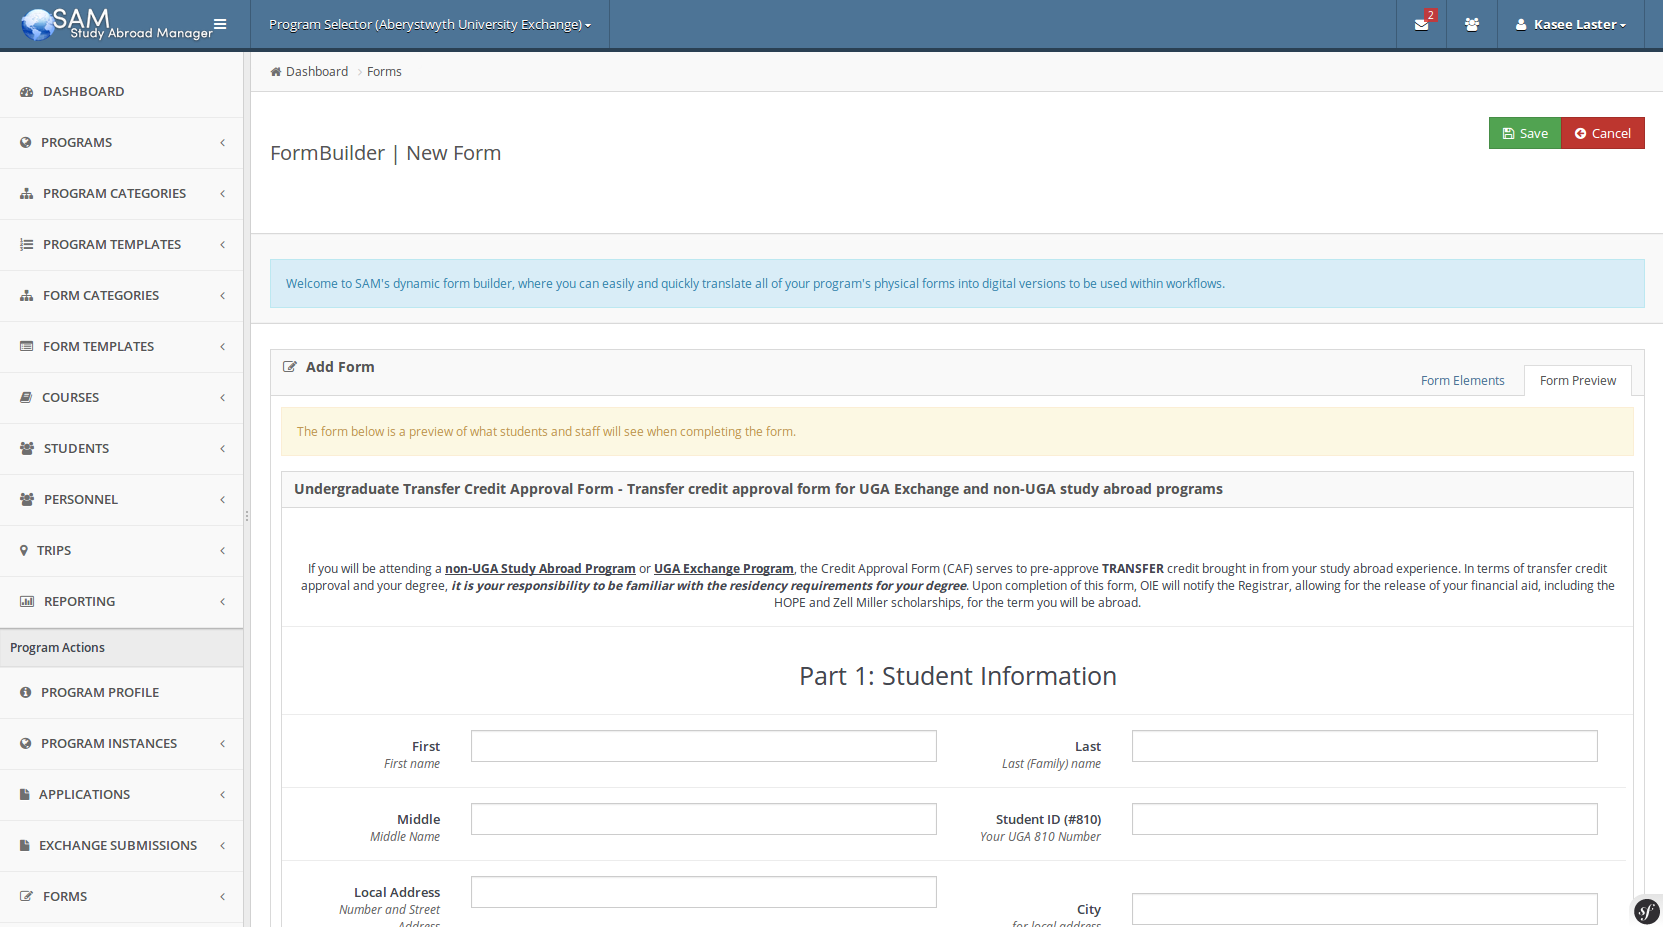Click the Forms edit icon in sidebar
1663x927 pixels.
(x=27, y=897)
